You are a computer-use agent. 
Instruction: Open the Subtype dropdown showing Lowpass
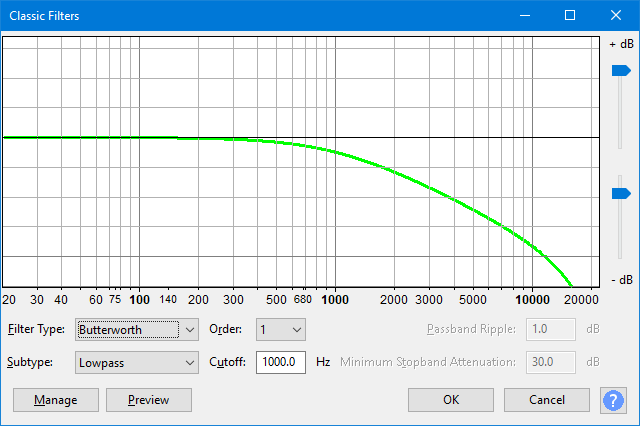[138, 362]
